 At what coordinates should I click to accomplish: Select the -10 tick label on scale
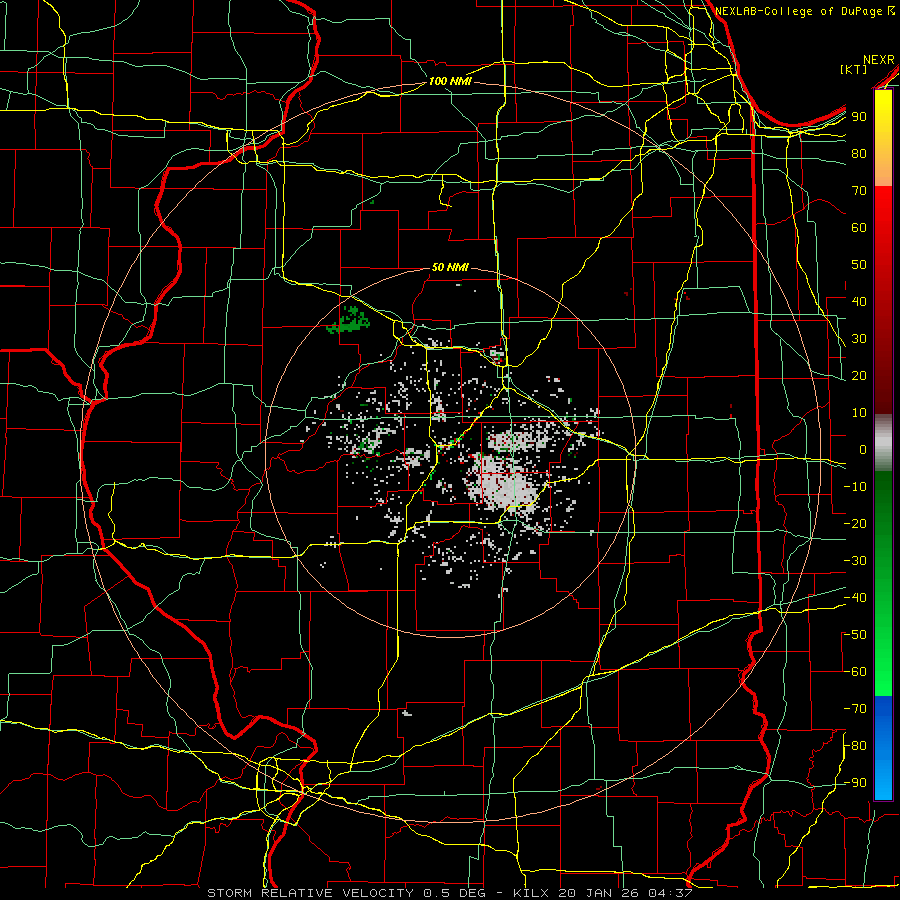click(855, 487)
